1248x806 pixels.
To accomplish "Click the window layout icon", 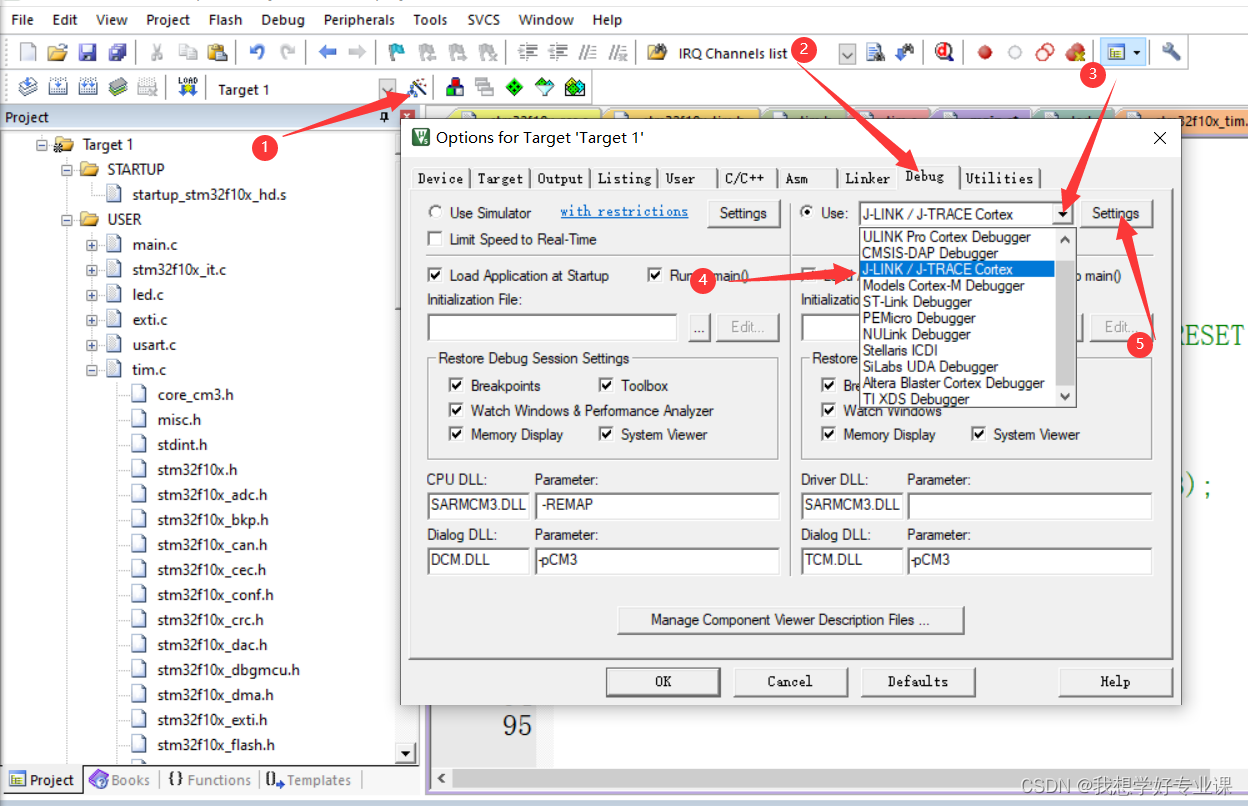I will pos(1116,53).
